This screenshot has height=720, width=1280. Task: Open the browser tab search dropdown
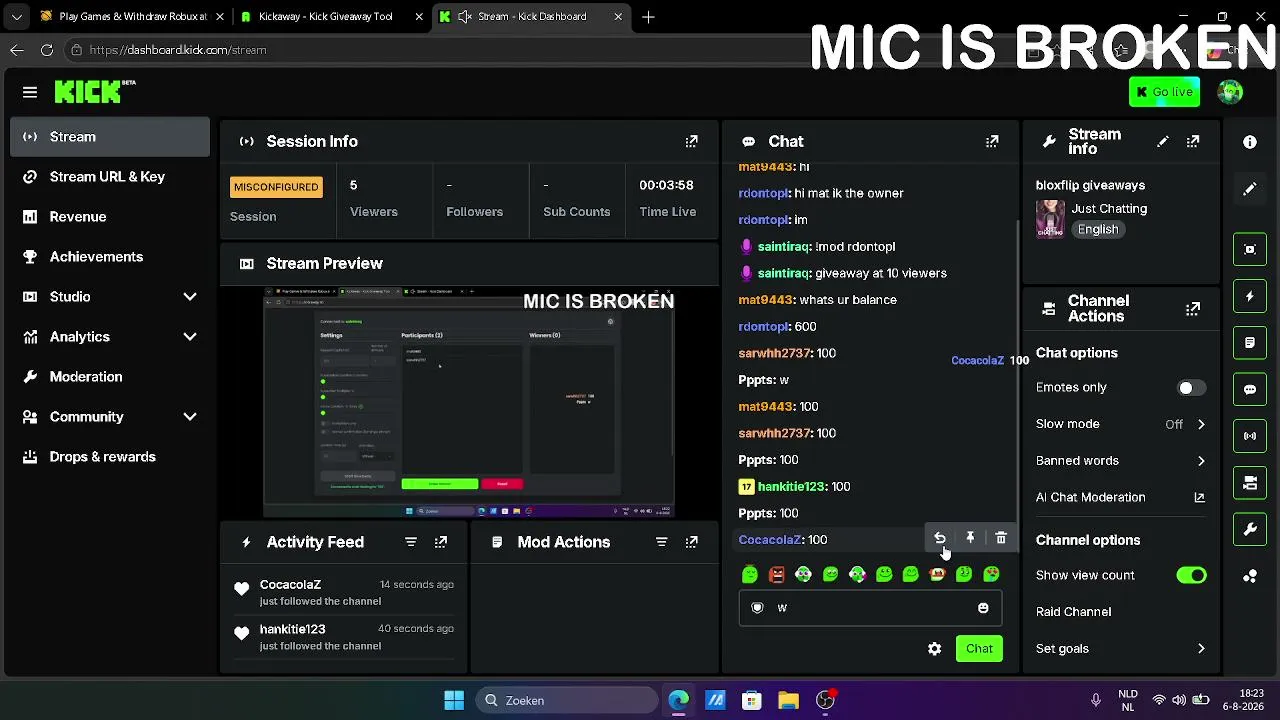[x=17, y=17]
